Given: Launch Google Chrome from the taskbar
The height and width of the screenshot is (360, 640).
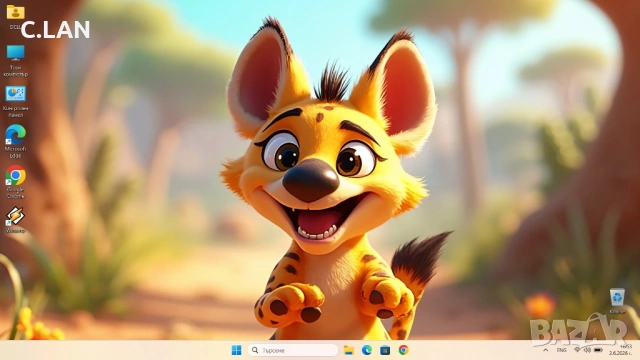Looking at the screenshot, I should pyautogui.click(x=403, y=350).
